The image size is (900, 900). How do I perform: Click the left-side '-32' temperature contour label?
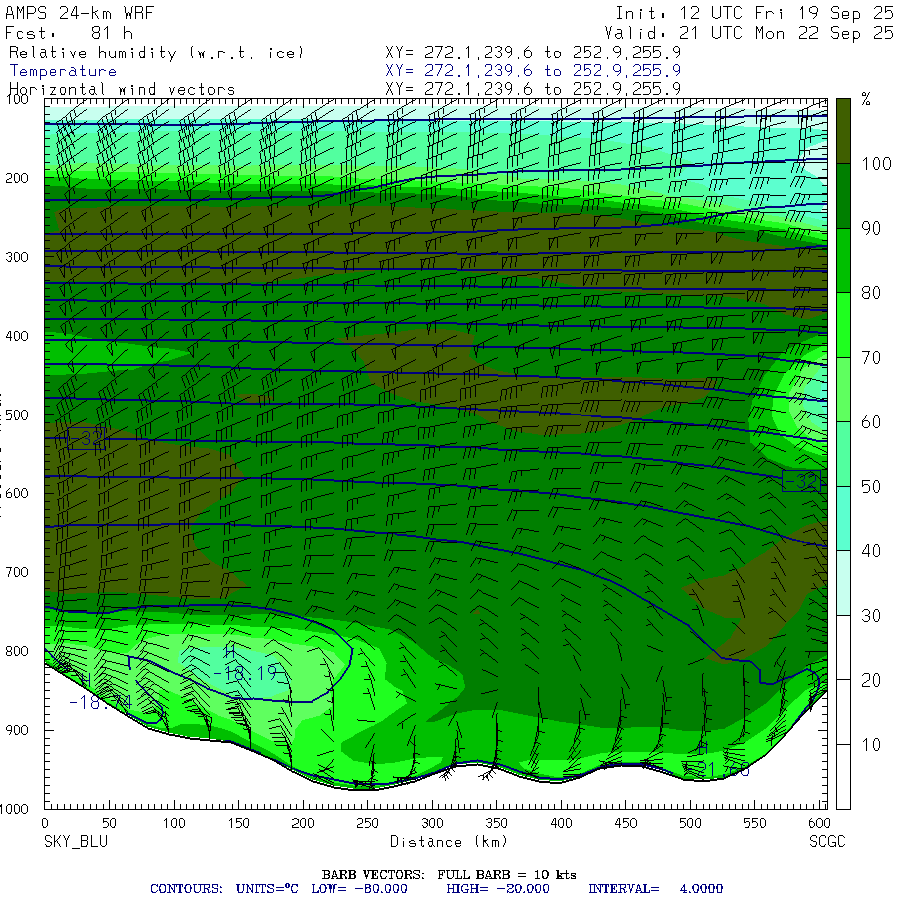[87, 439]
